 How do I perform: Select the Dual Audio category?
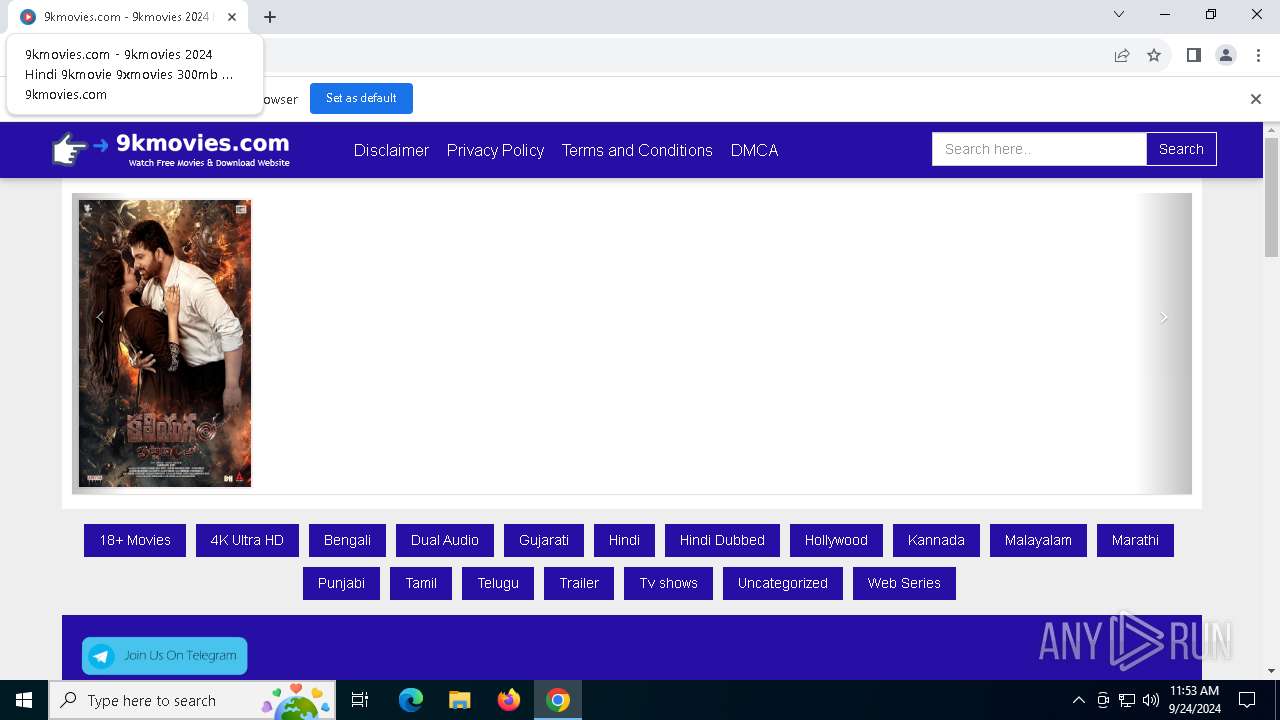point(445,540)
